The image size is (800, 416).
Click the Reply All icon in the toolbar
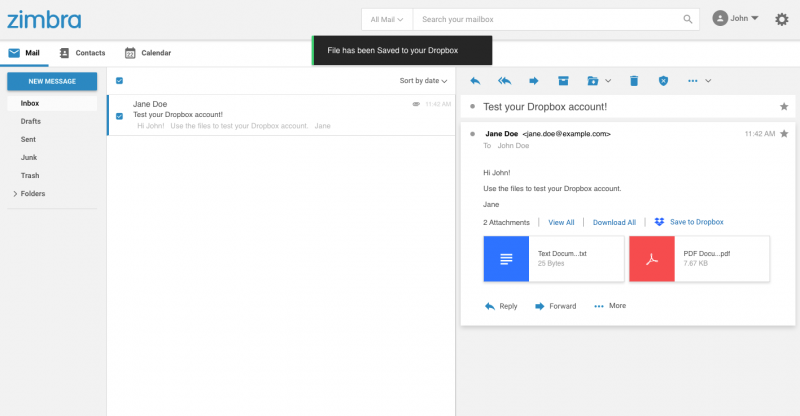tap(504, 81)
